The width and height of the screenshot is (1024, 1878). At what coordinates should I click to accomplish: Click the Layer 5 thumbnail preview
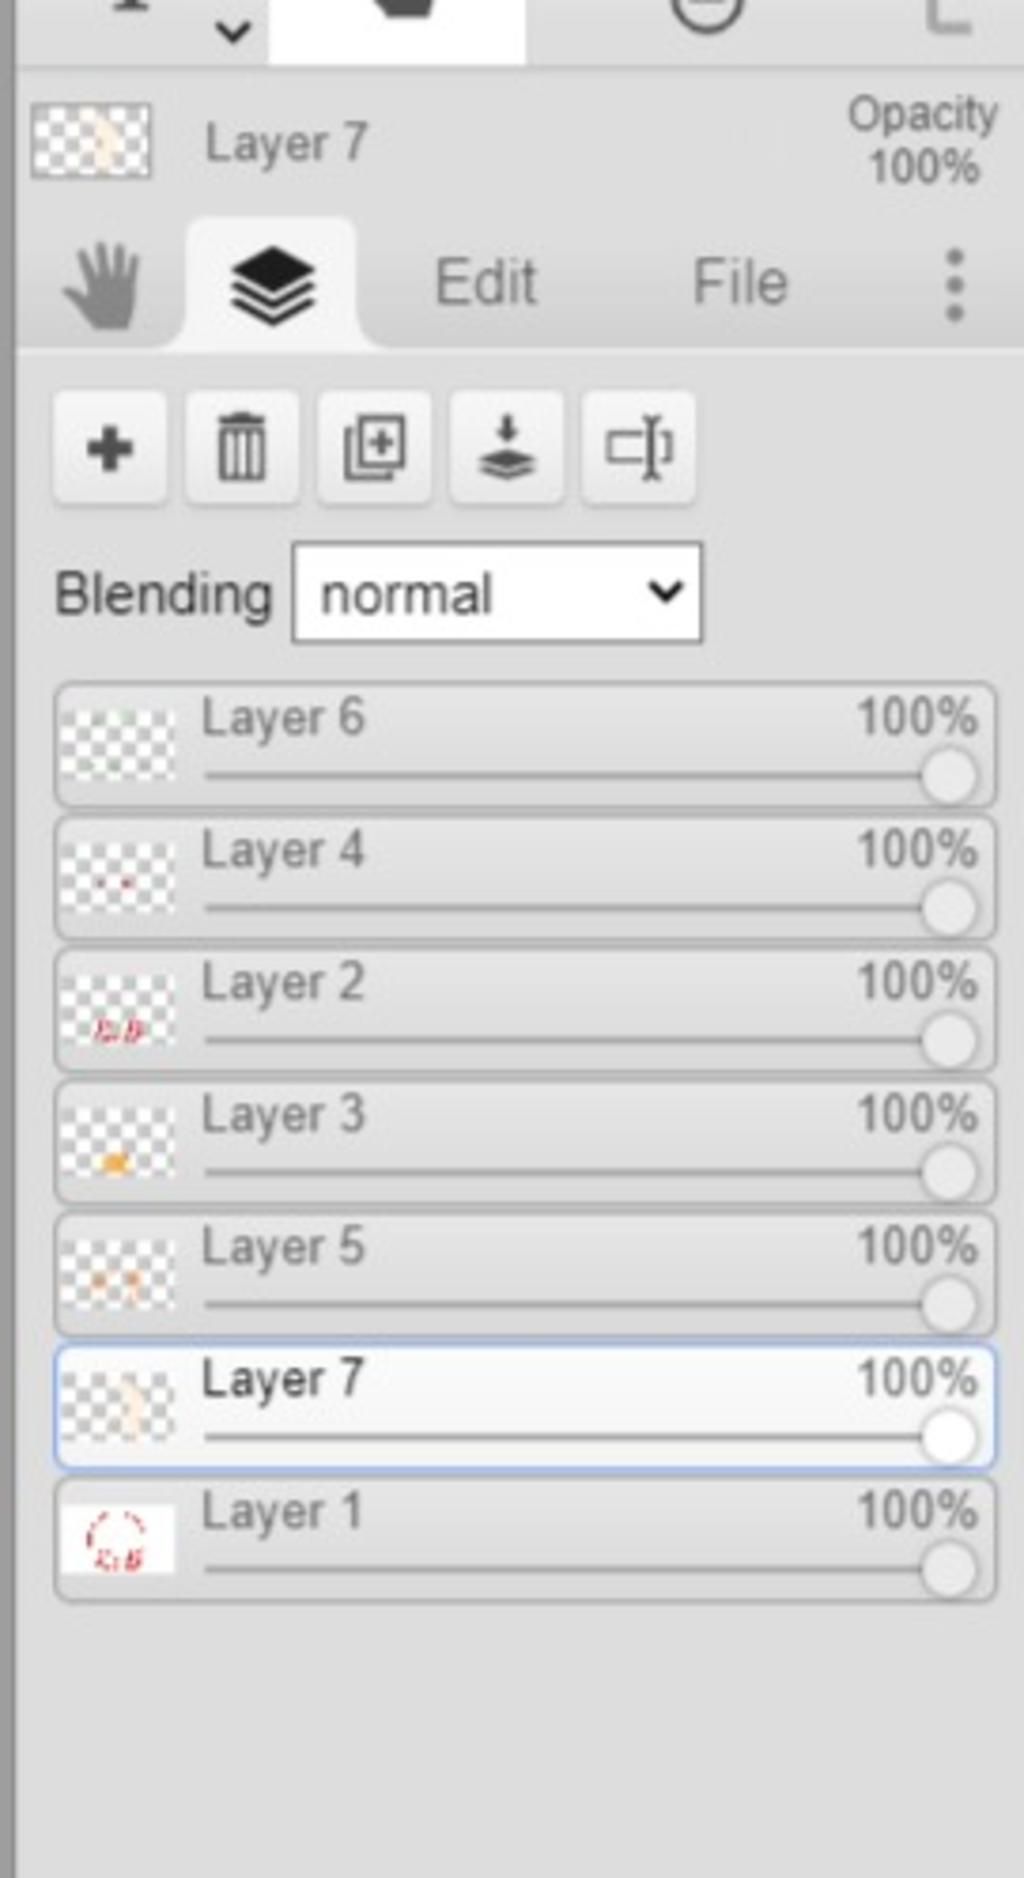click(x=117, y=1274)
